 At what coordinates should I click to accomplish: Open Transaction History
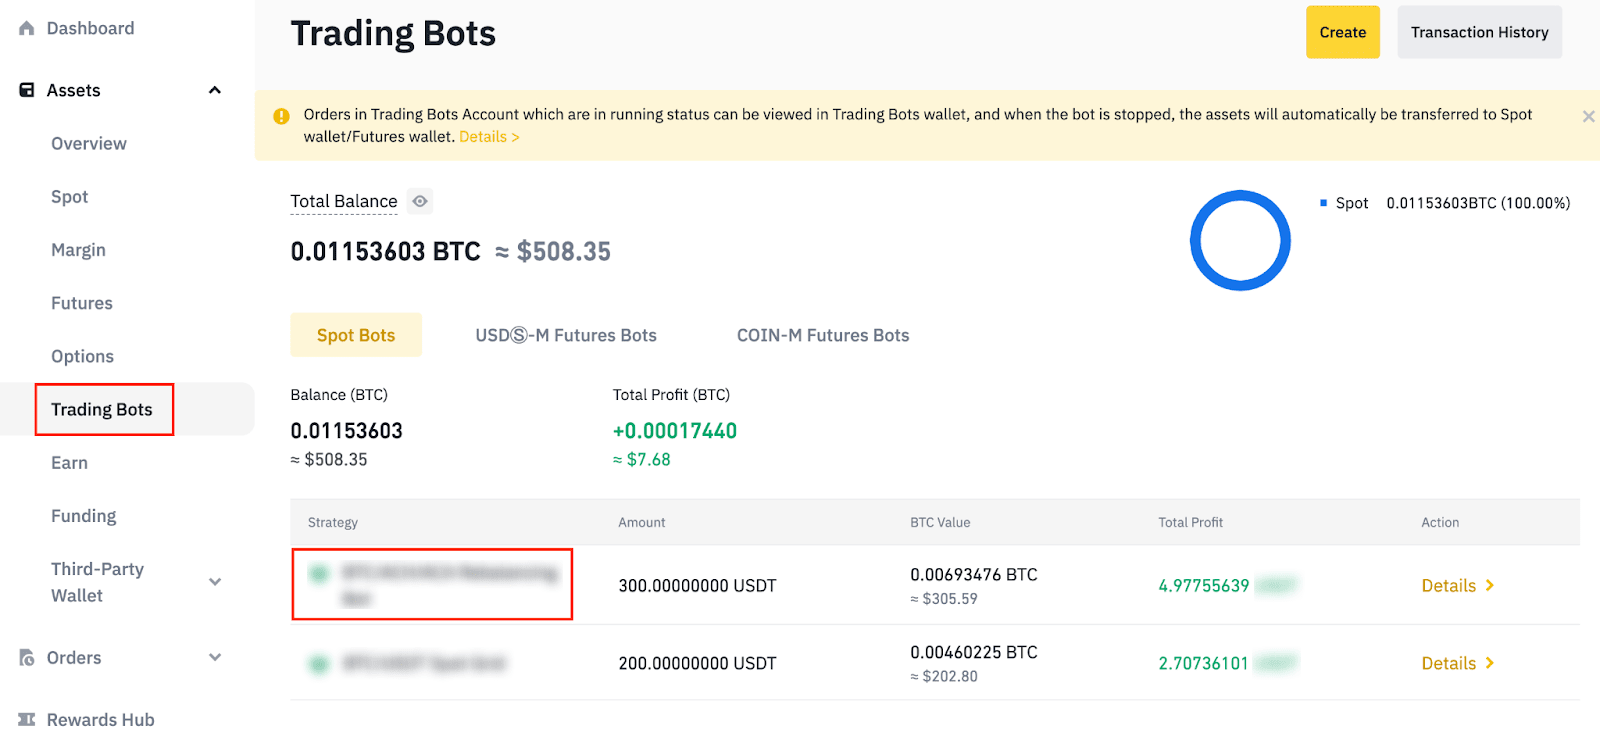click(x=1479, y=33)
